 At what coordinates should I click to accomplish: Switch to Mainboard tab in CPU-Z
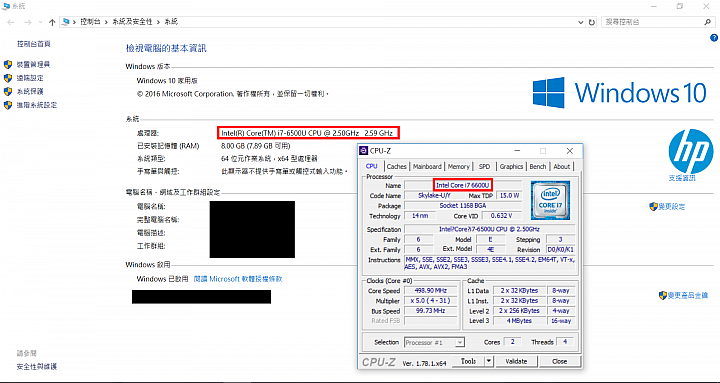click(x=427, y=167)
